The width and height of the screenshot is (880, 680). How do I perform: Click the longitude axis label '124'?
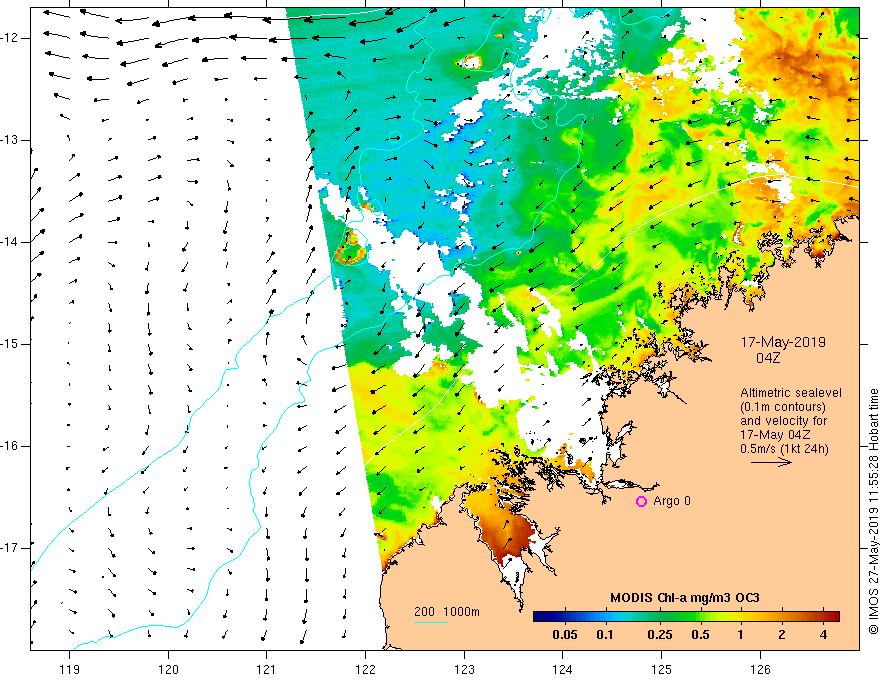click(562, 669)
